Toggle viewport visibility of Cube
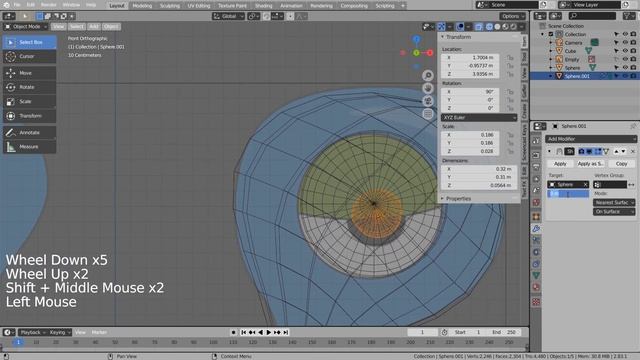This screenshot has height=360, width=640. [x=625, y=51]
